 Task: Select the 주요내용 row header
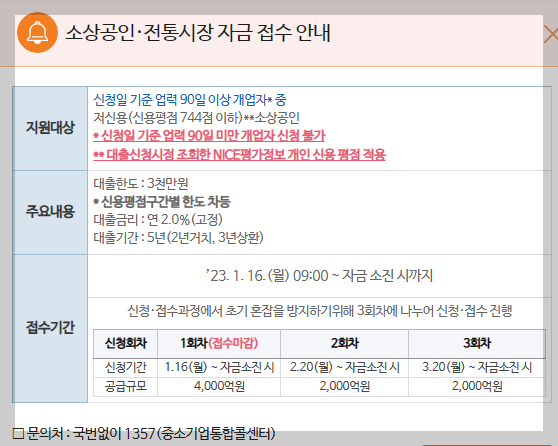pyautogui.click(x=50, y=212)
